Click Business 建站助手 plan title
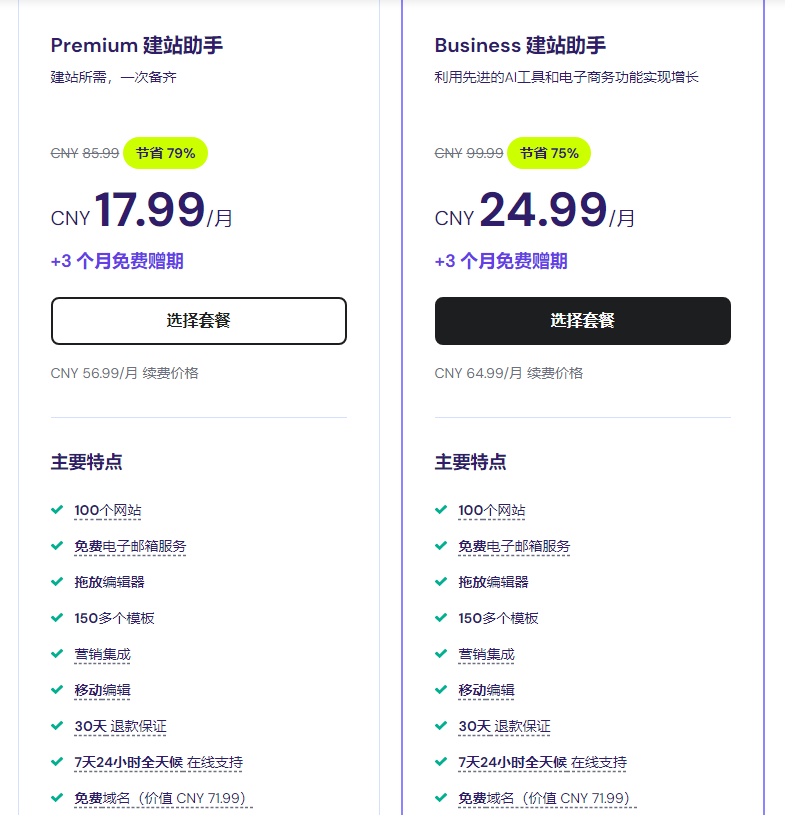Screen dimensions: 785x815 520,45
